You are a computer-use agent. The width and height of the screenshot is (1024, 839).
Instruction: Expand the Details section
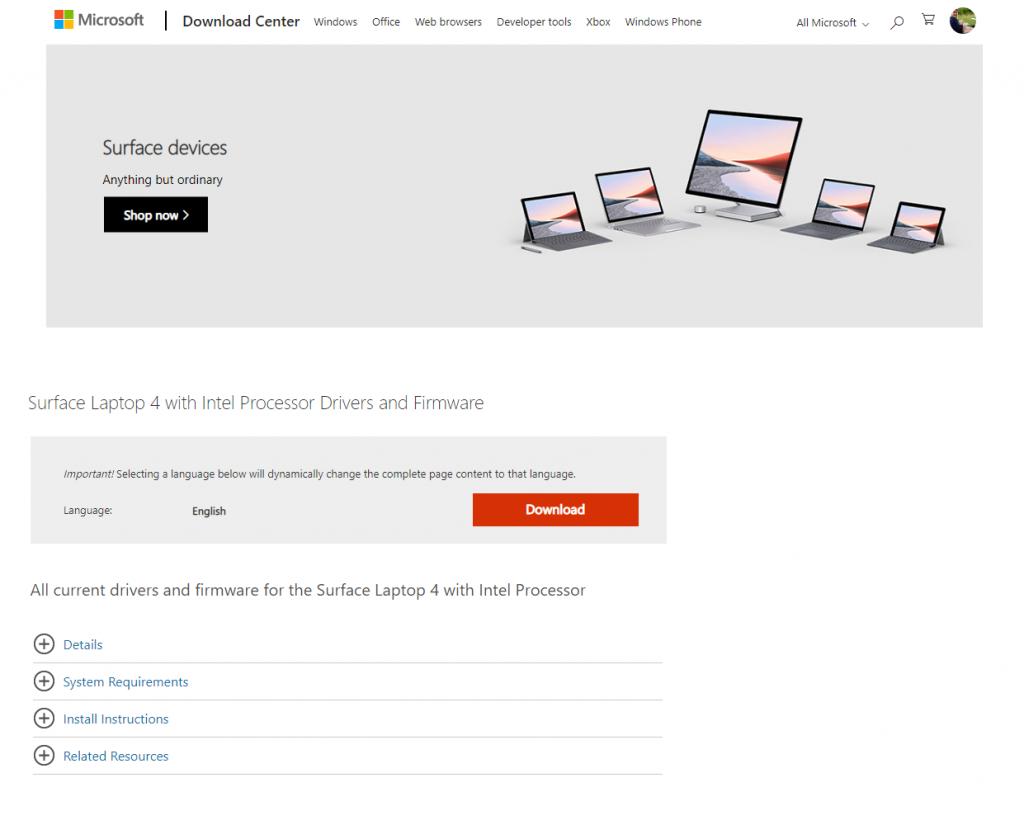click(x=83, y=645)
